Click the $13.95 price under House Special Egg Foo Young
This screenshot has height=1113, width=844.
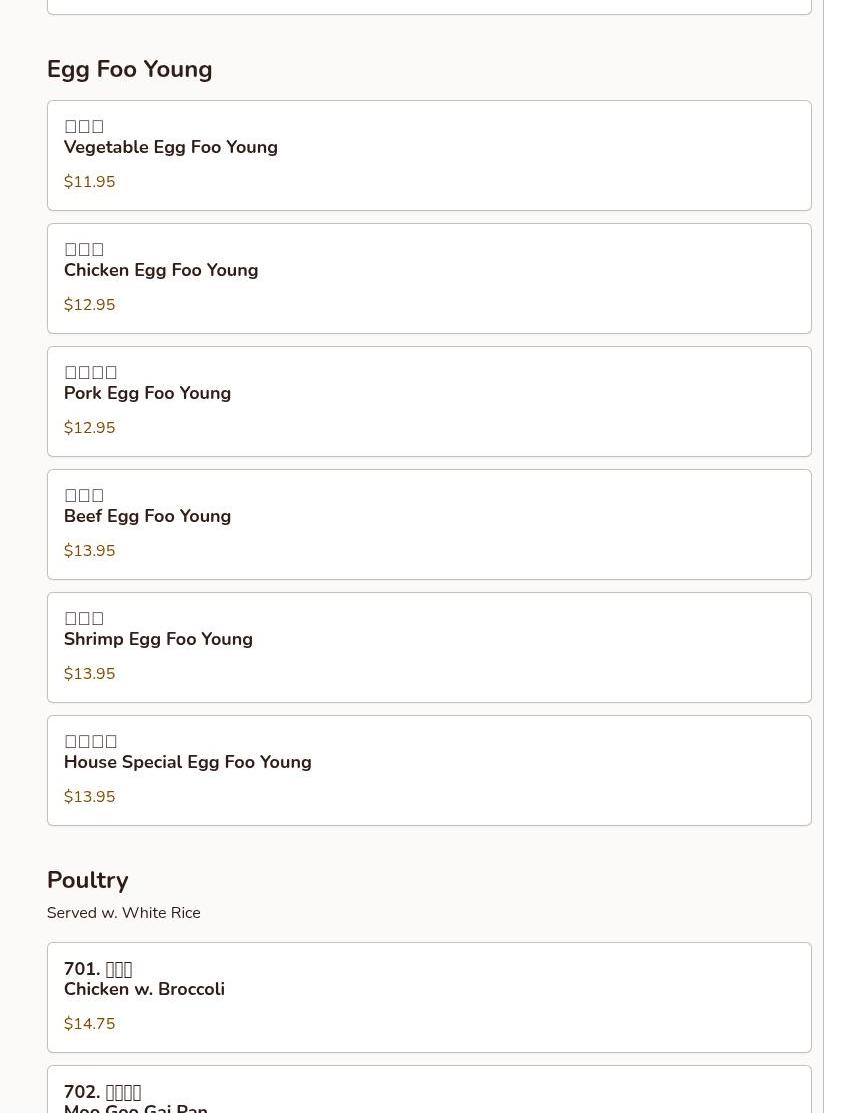(90, 797)
